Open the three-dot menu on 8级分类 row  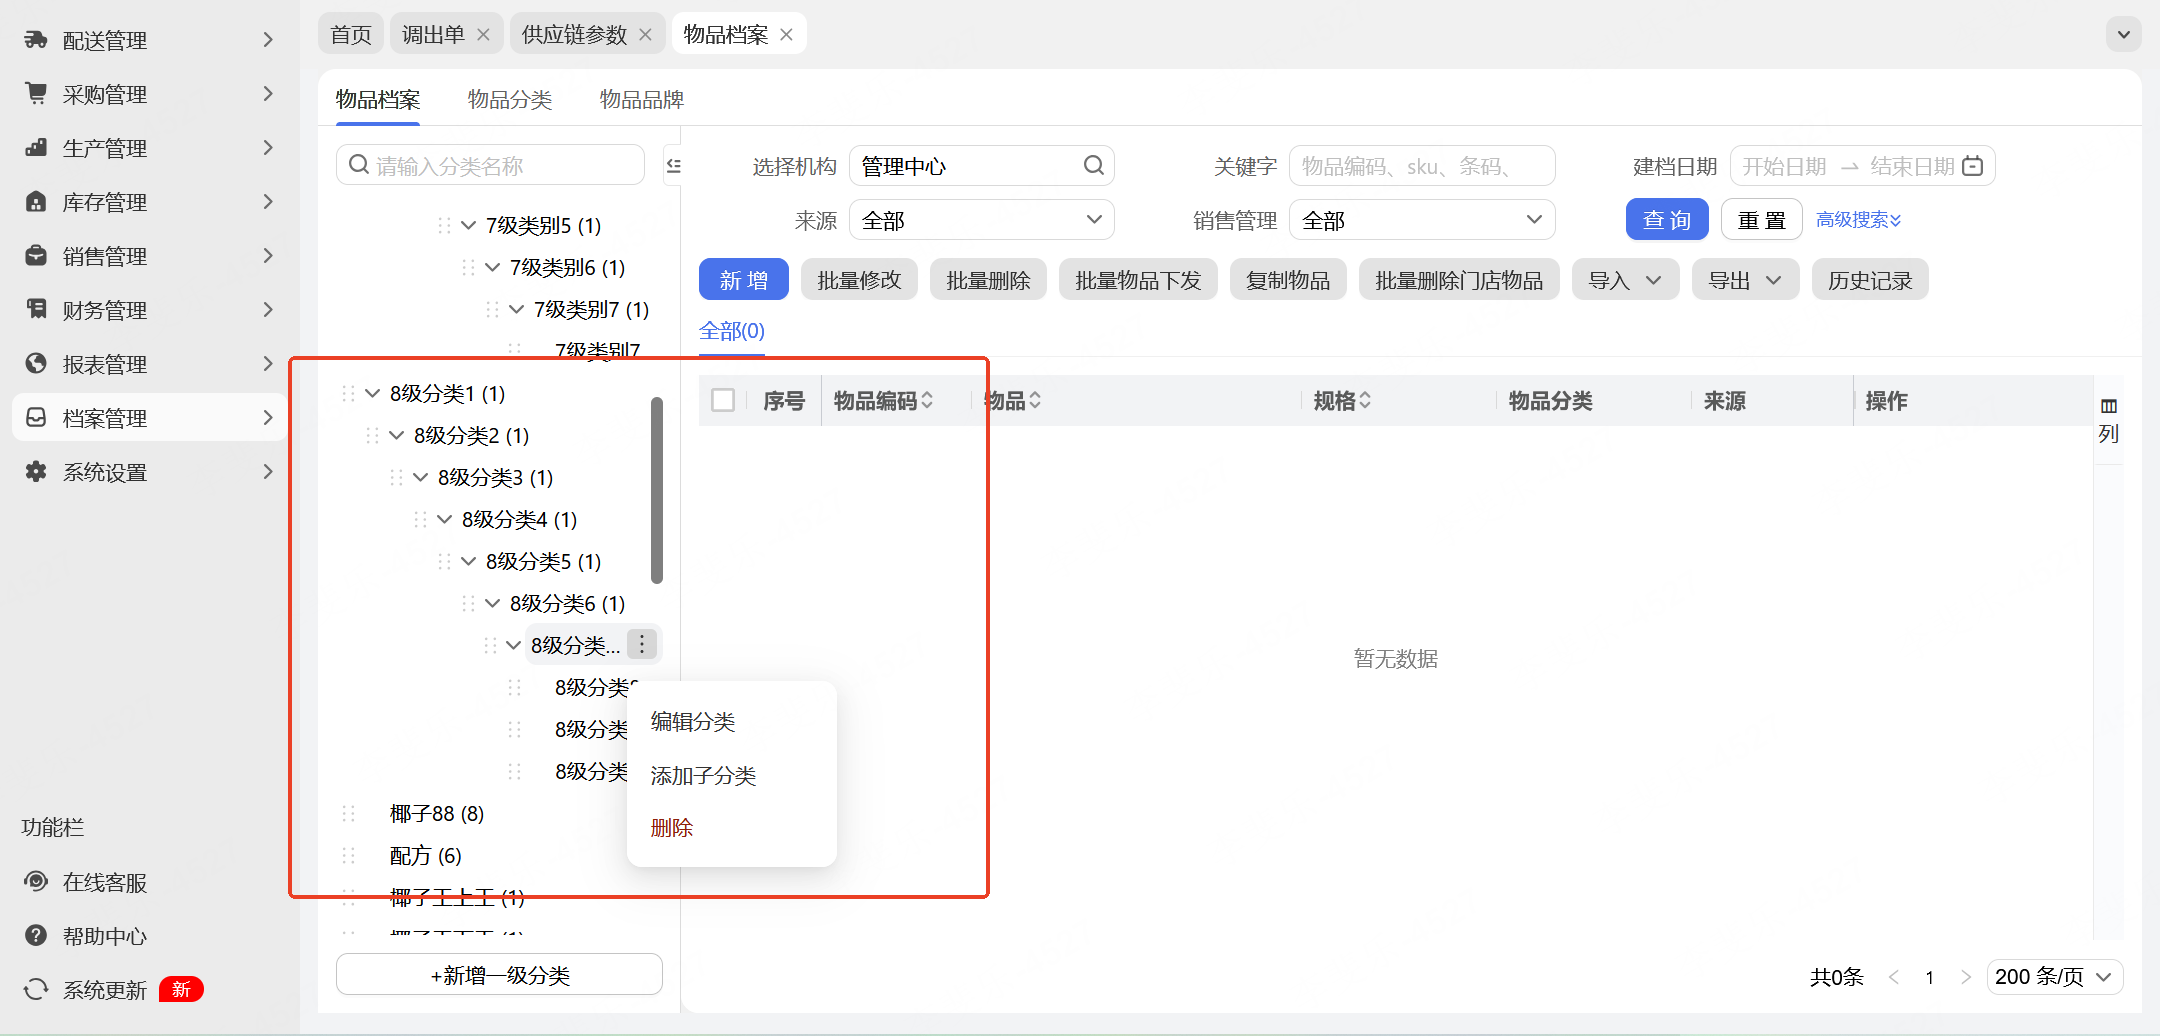[642, 645]
